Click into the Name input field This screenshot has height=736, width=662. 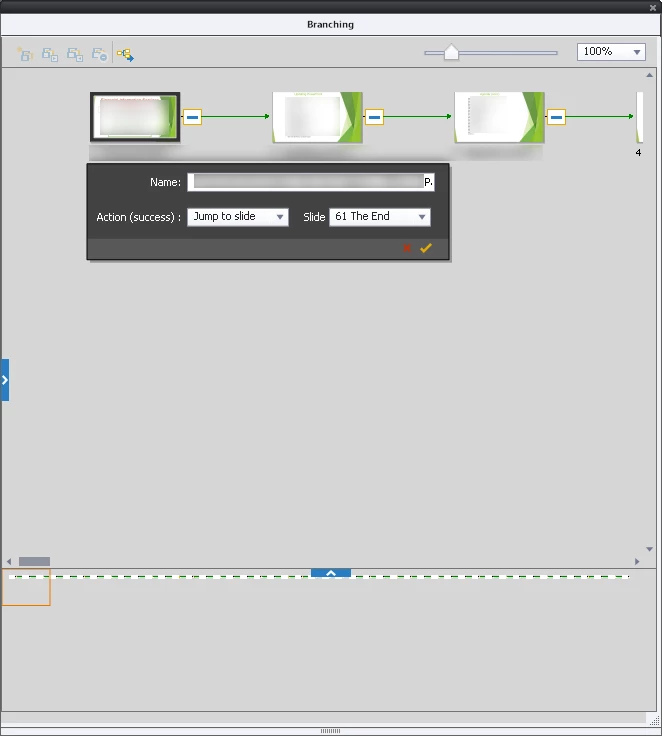311,182
